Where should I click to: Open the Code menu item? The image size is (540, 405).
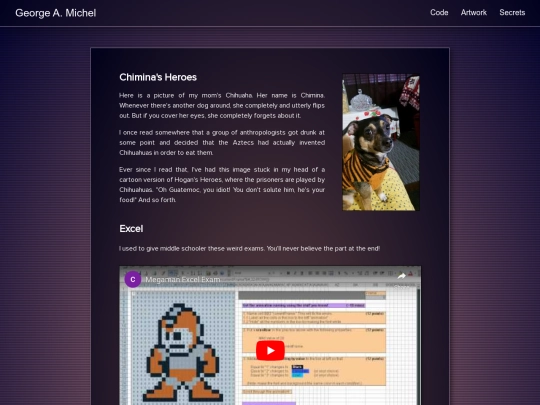pyautogui.click(x=439, y=13)
